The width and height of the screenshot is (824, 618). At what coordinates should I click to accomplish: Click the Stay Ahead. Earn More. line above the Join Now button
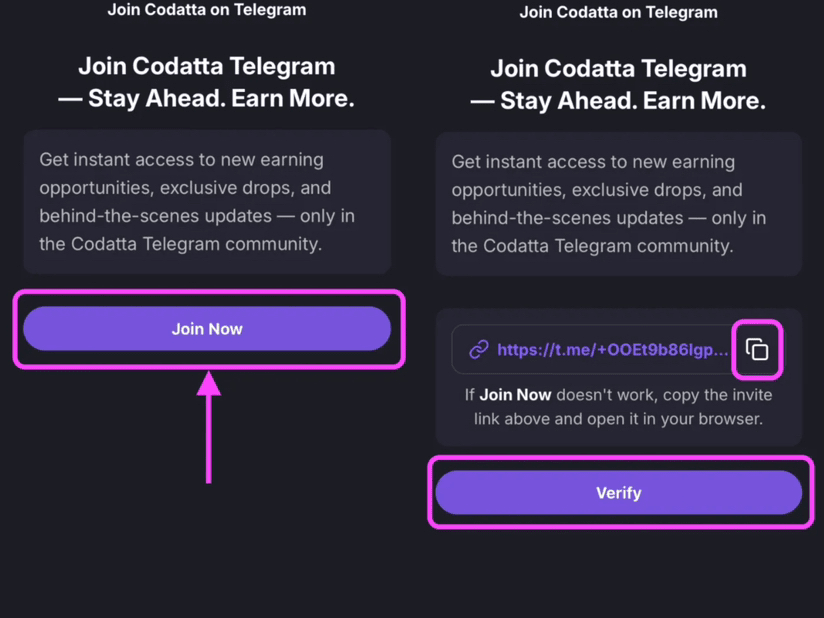tap(221, 98)
